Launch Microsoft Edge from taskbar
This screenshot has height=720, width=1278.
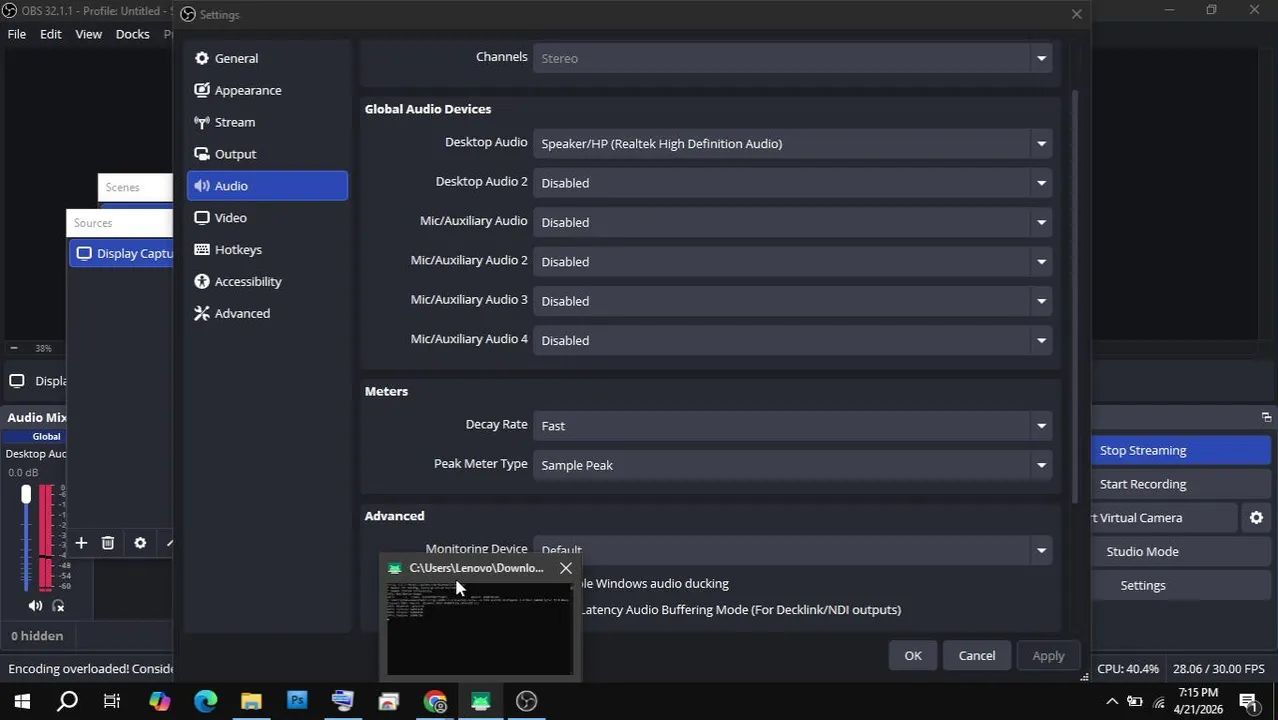[205, 702]
